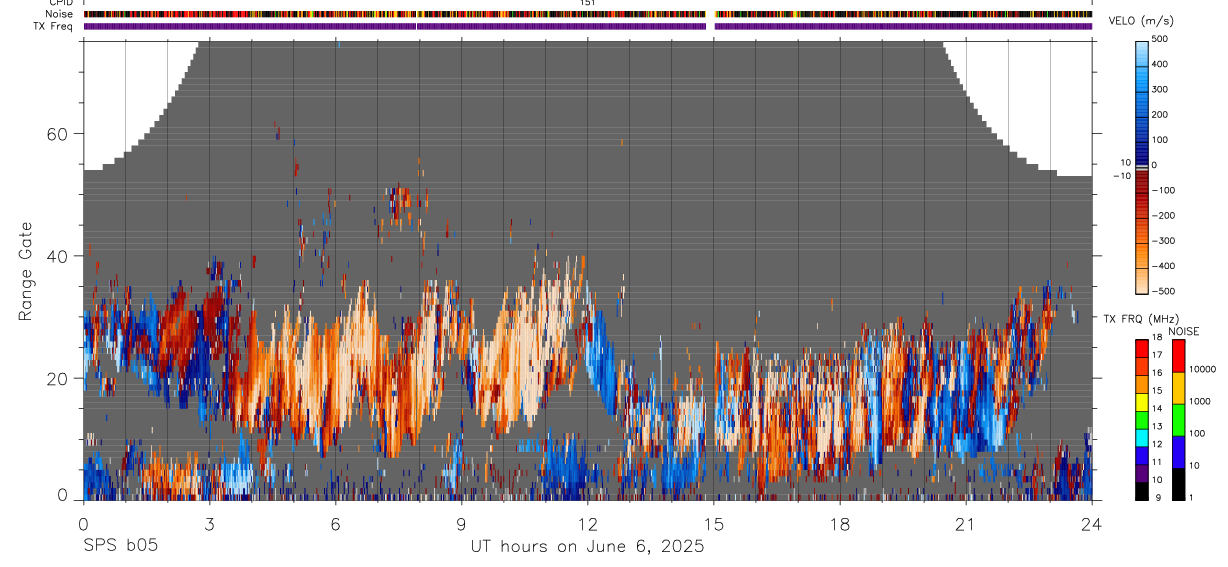The width and height of the screenshot is (1228, 567).
Task: Click the 3 tick on UT hours axis
Action: point(209,522)
